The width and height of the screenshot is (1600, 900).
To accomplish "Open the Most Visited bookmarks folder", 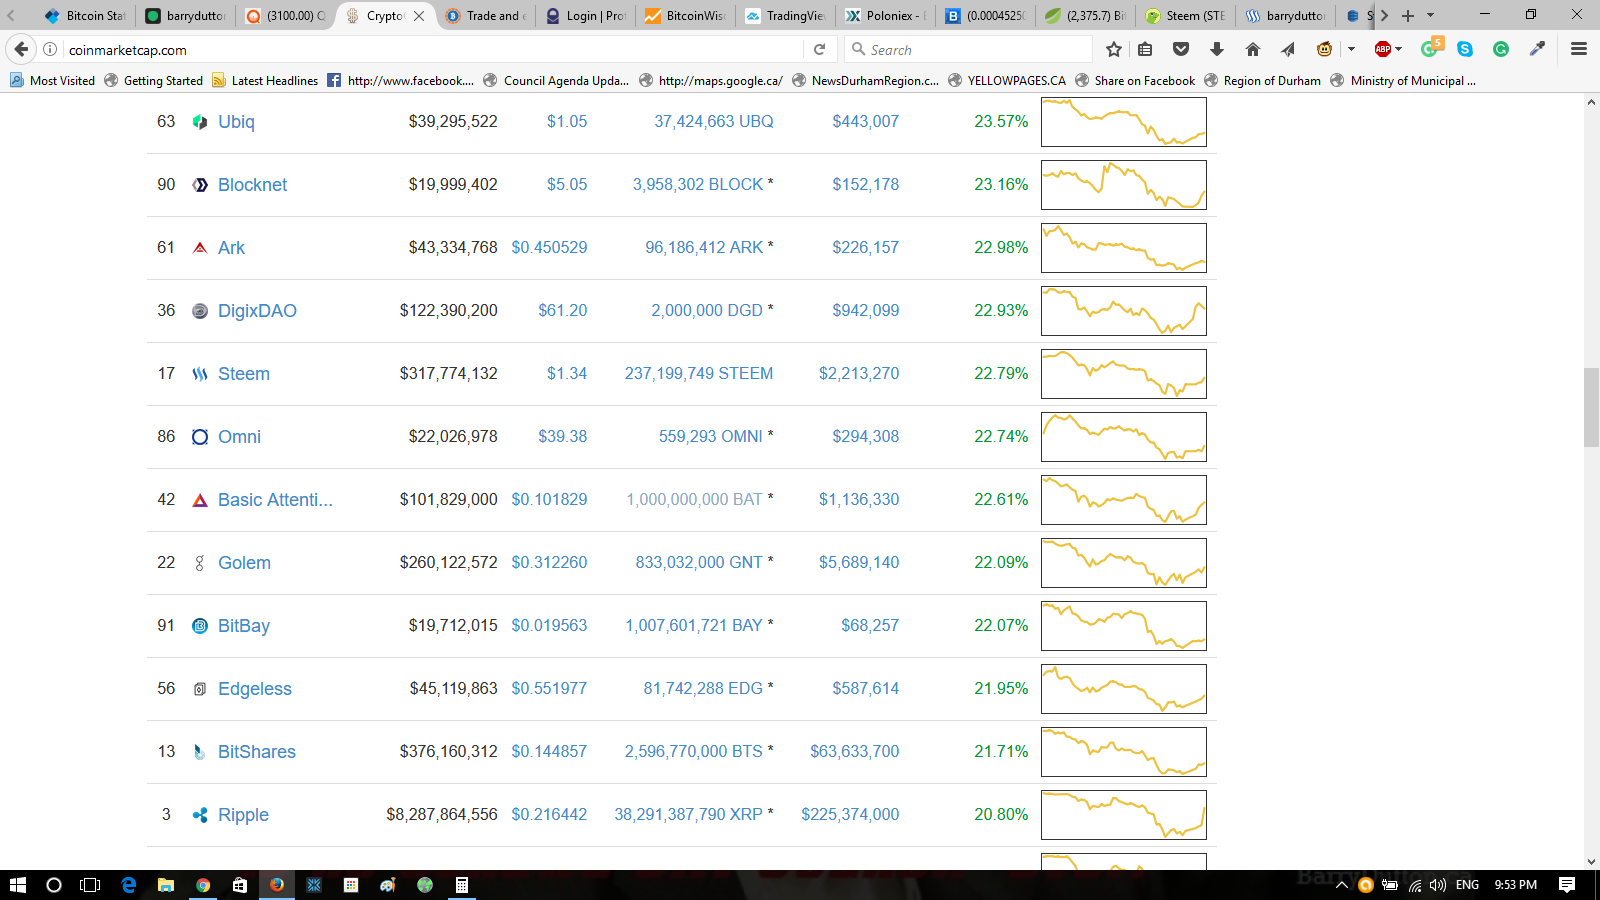I will [52, 80].
